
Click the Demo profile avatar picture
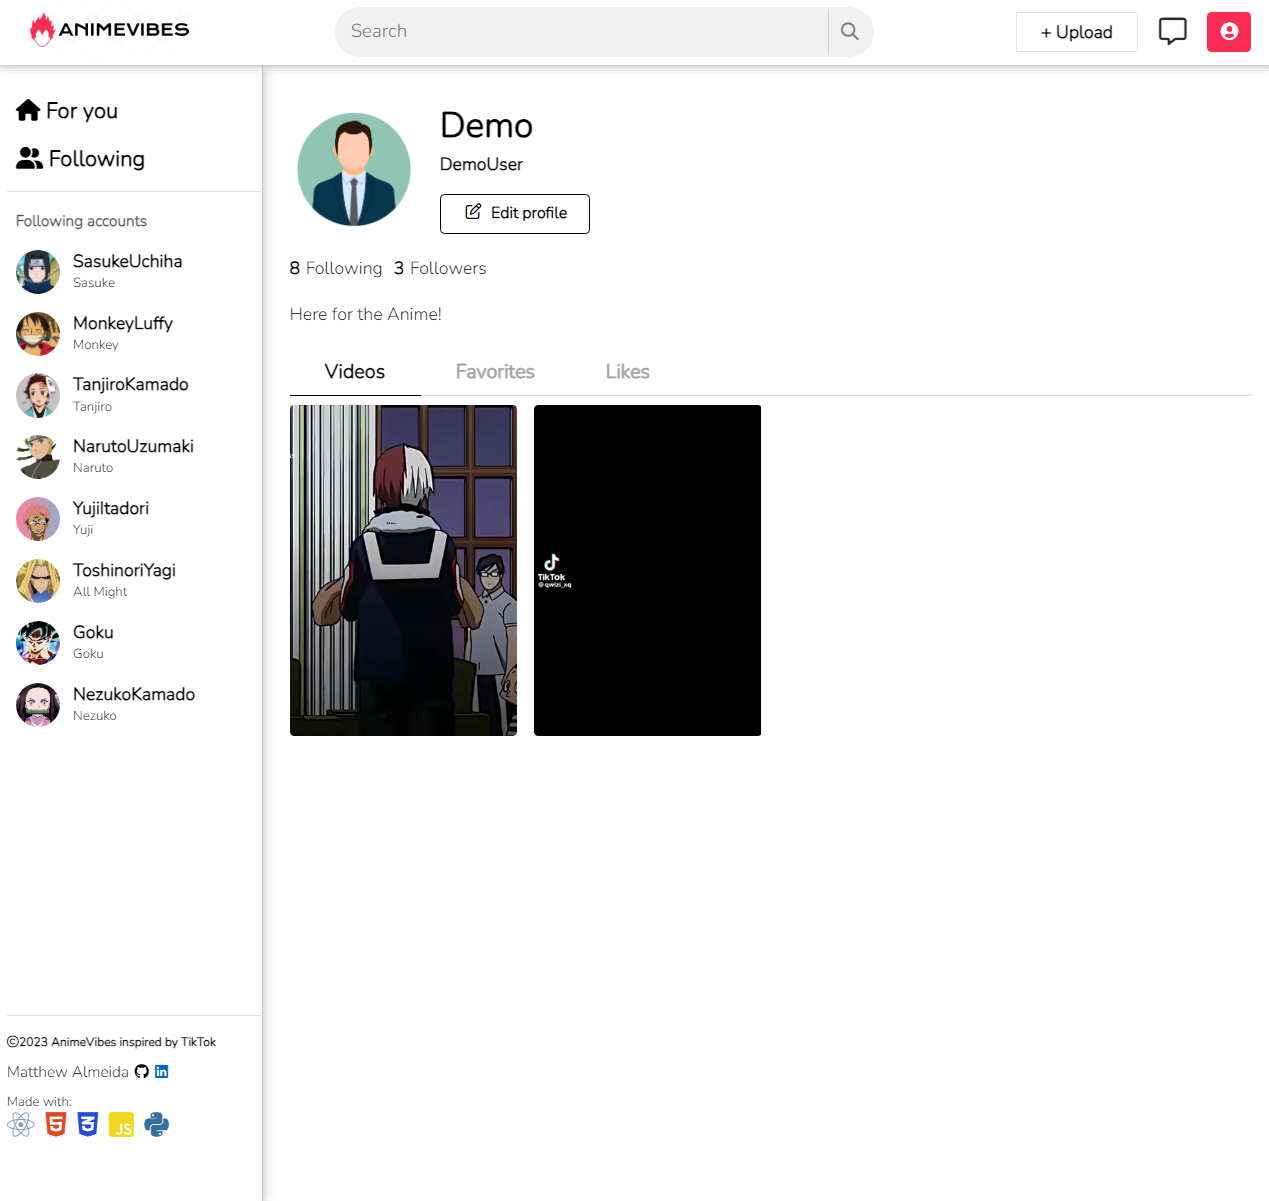(x=354, y=169)
